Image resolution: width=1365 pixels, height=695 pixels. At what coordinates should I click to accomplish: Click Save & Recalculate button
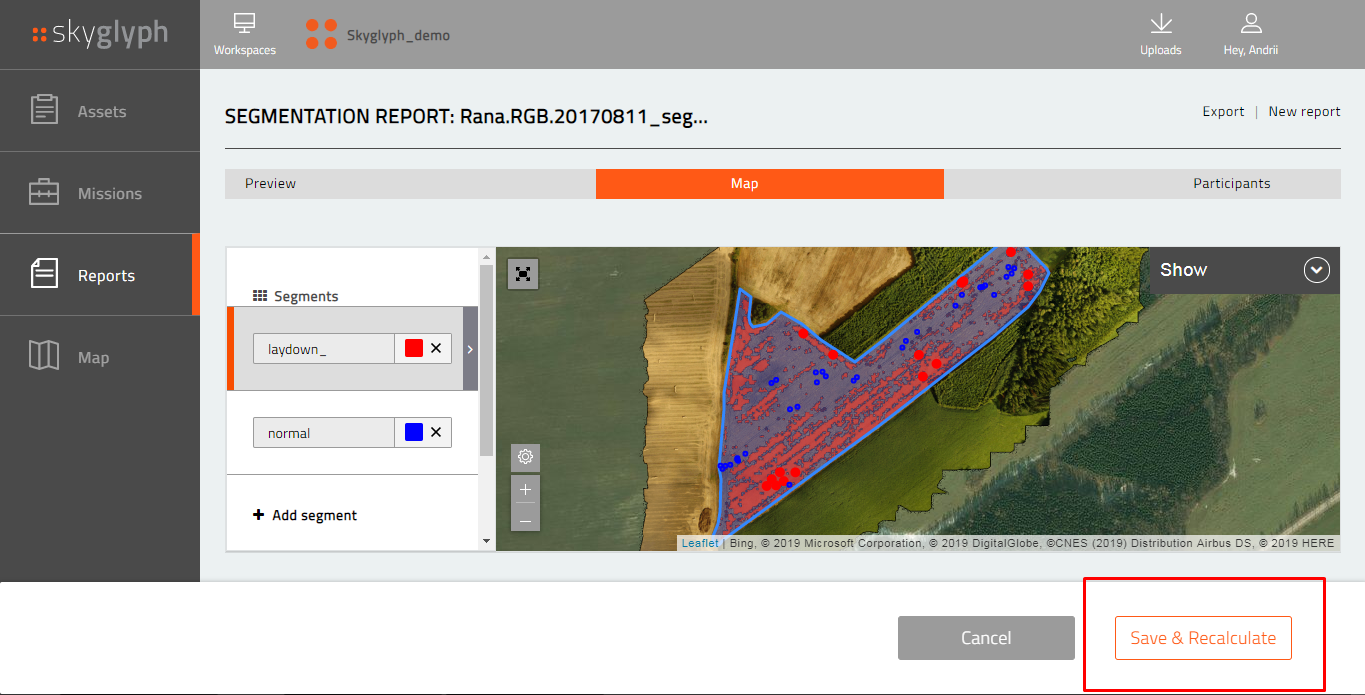pos(1203,638)
